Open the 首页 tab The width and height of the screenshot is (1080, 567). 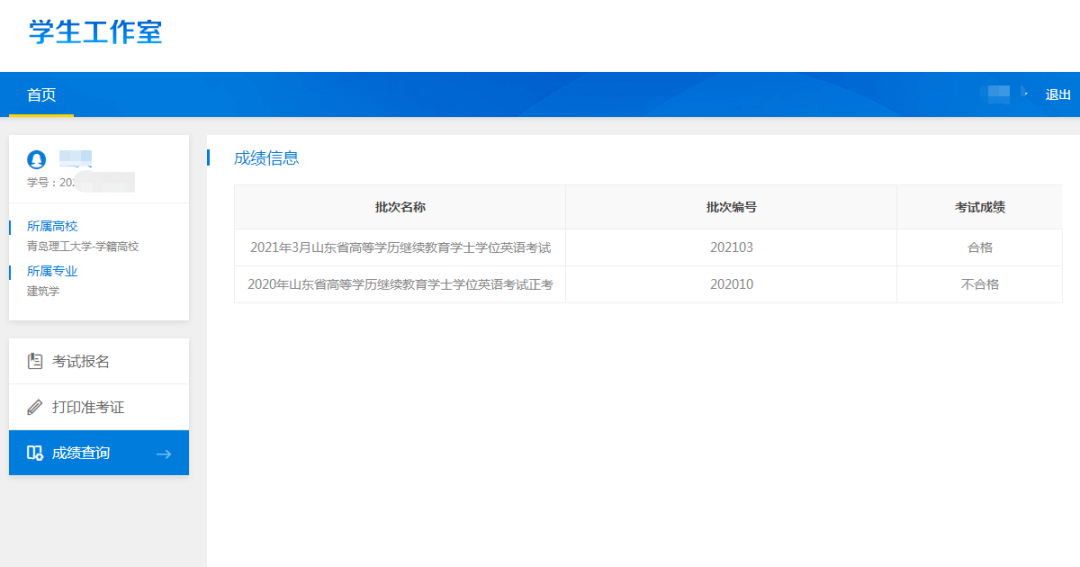(x=41, y=95)
